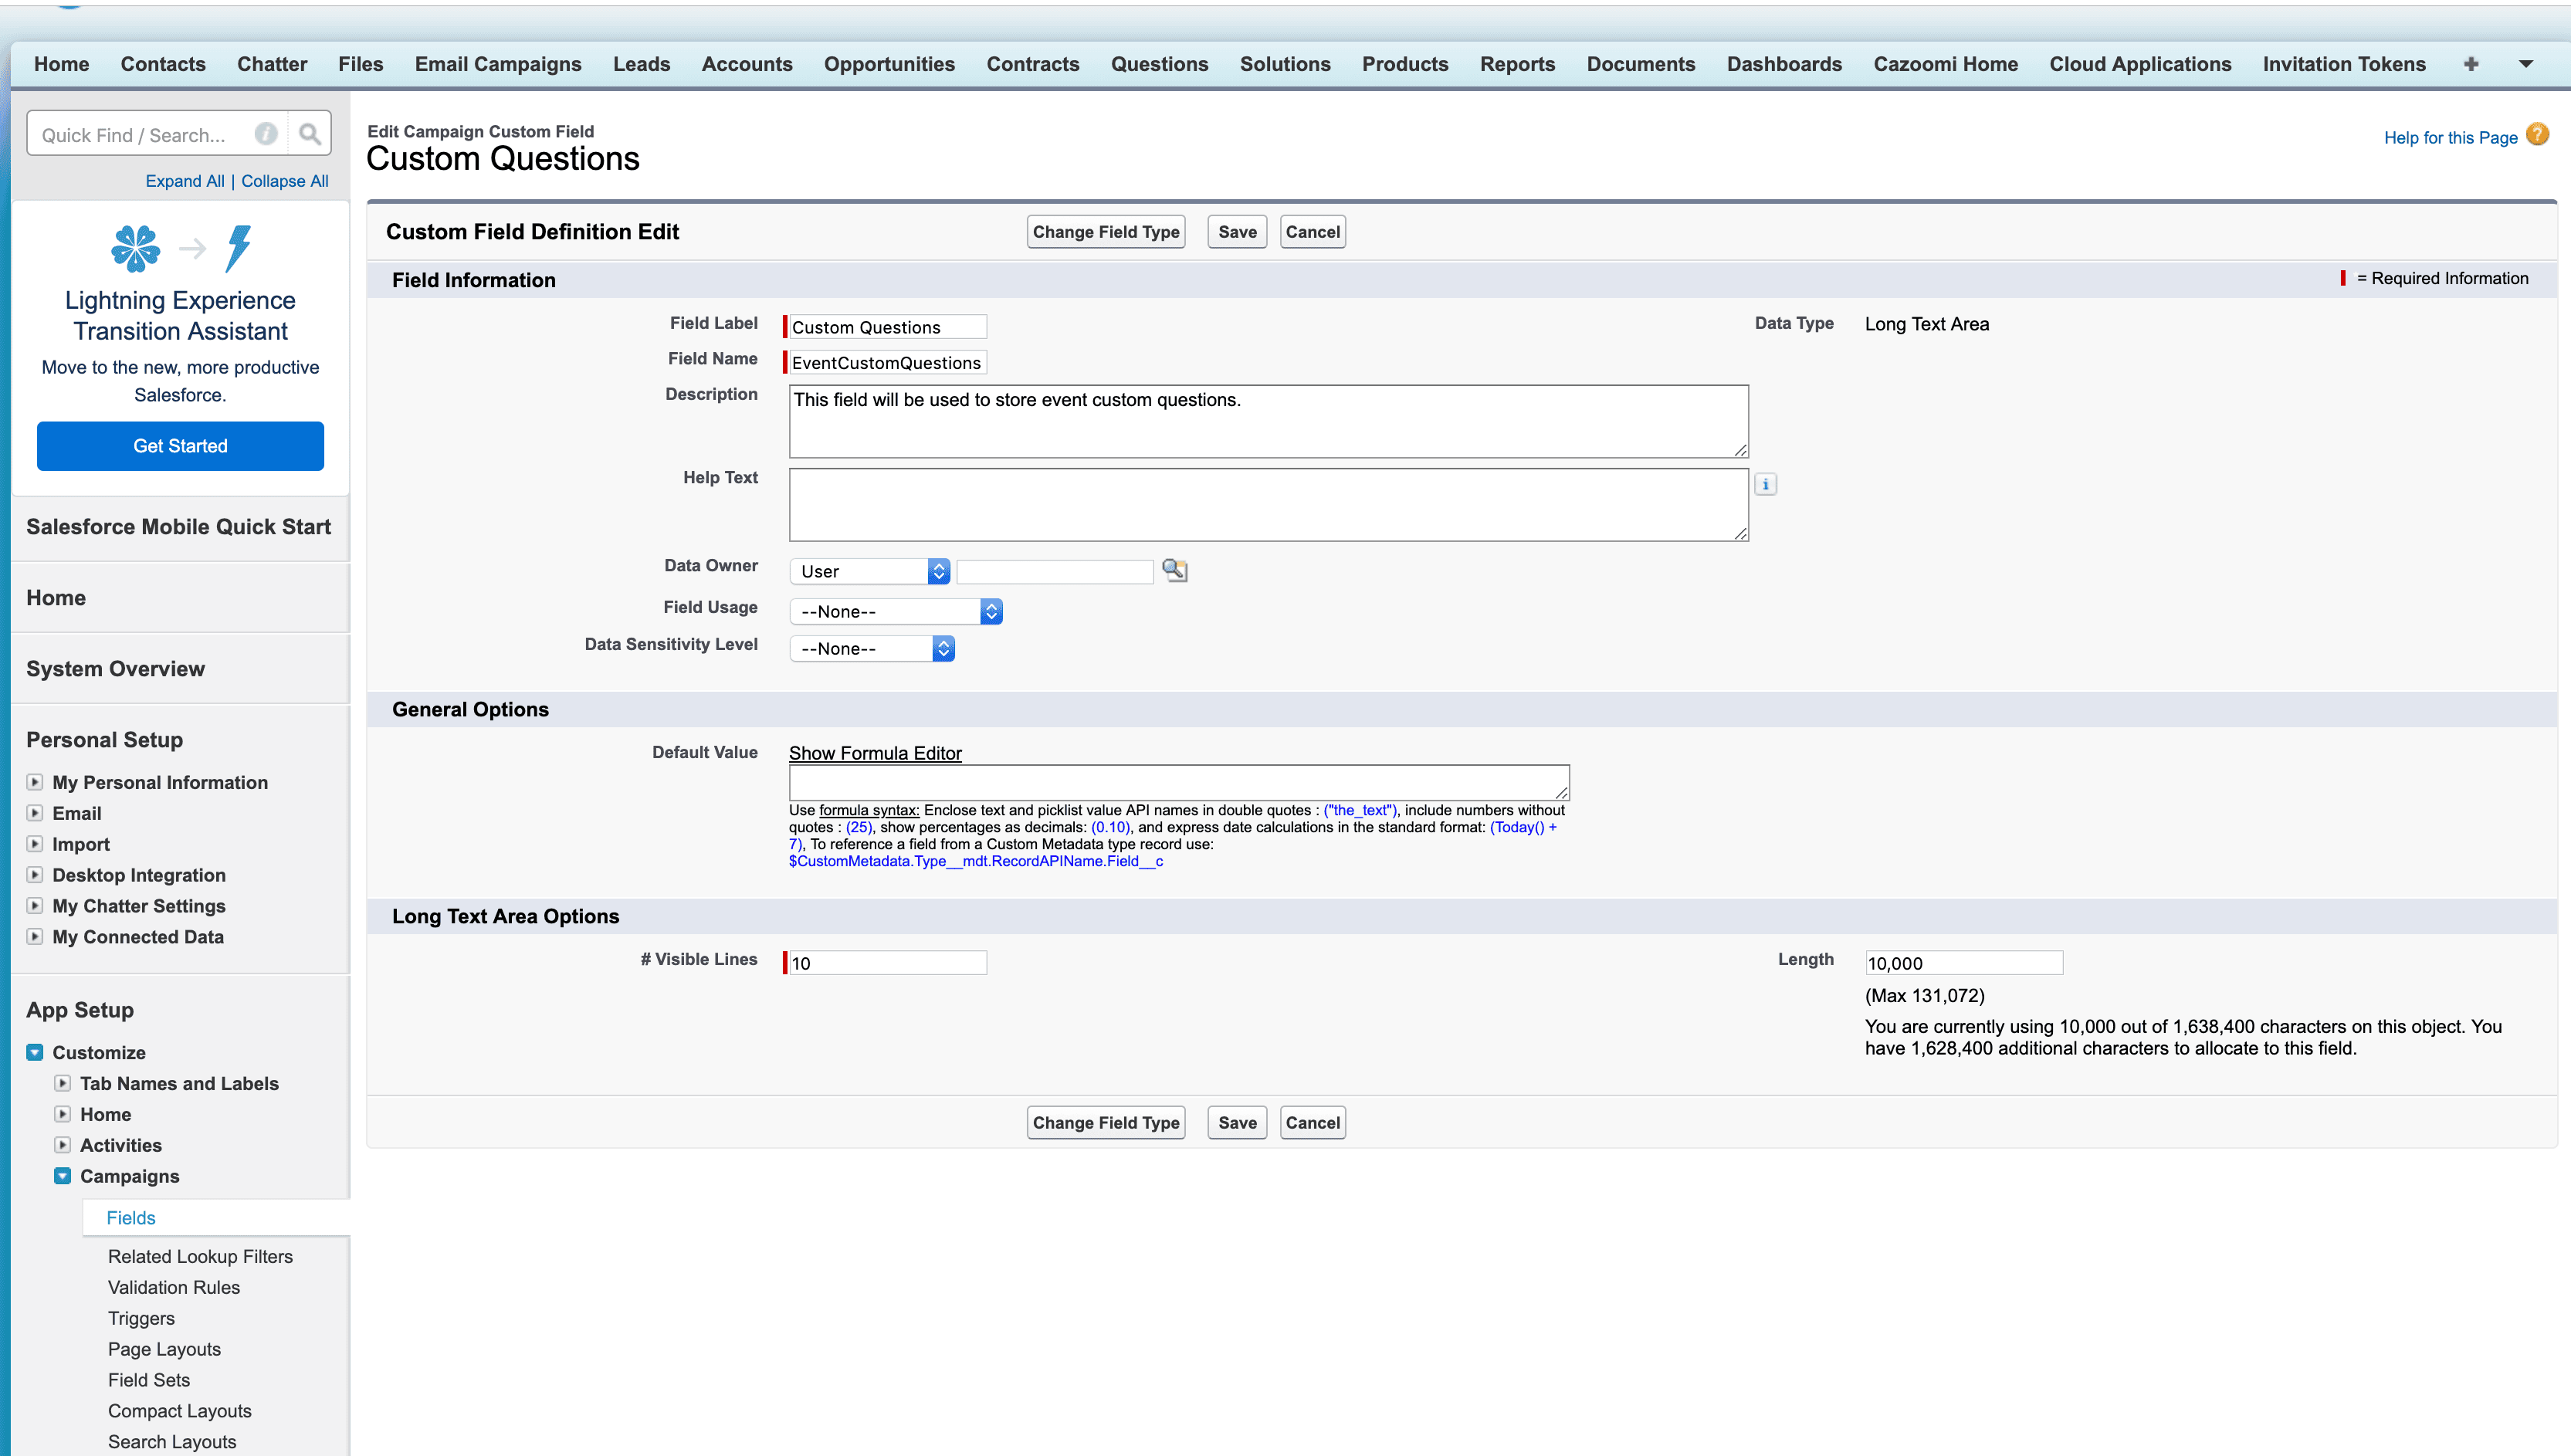Image resolution: width=2571 pixels, height=1456 pixels.
Task: Expand the Activities section
Action: [63, 1146]
